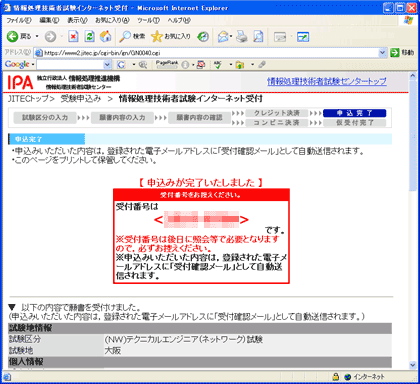The width and height of the screenshot is (420, 384).
Task: Click the Edit document icon in toolbar
Action: [258, 36]
